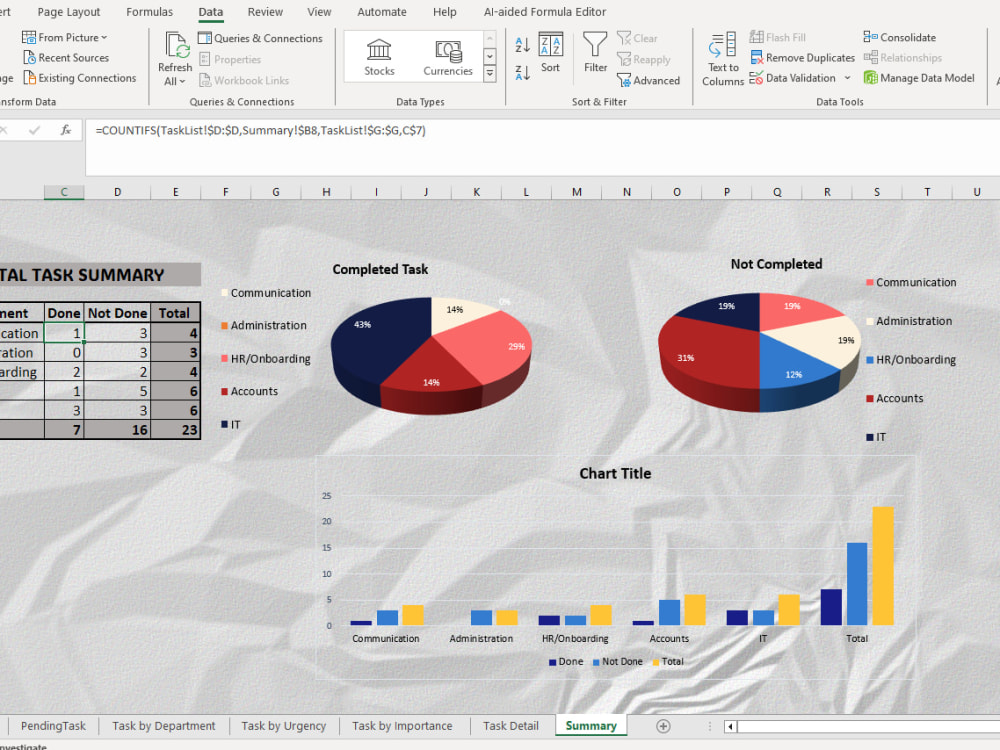
Task: Open the Advanced filter dialog
Action: (650, 80)
